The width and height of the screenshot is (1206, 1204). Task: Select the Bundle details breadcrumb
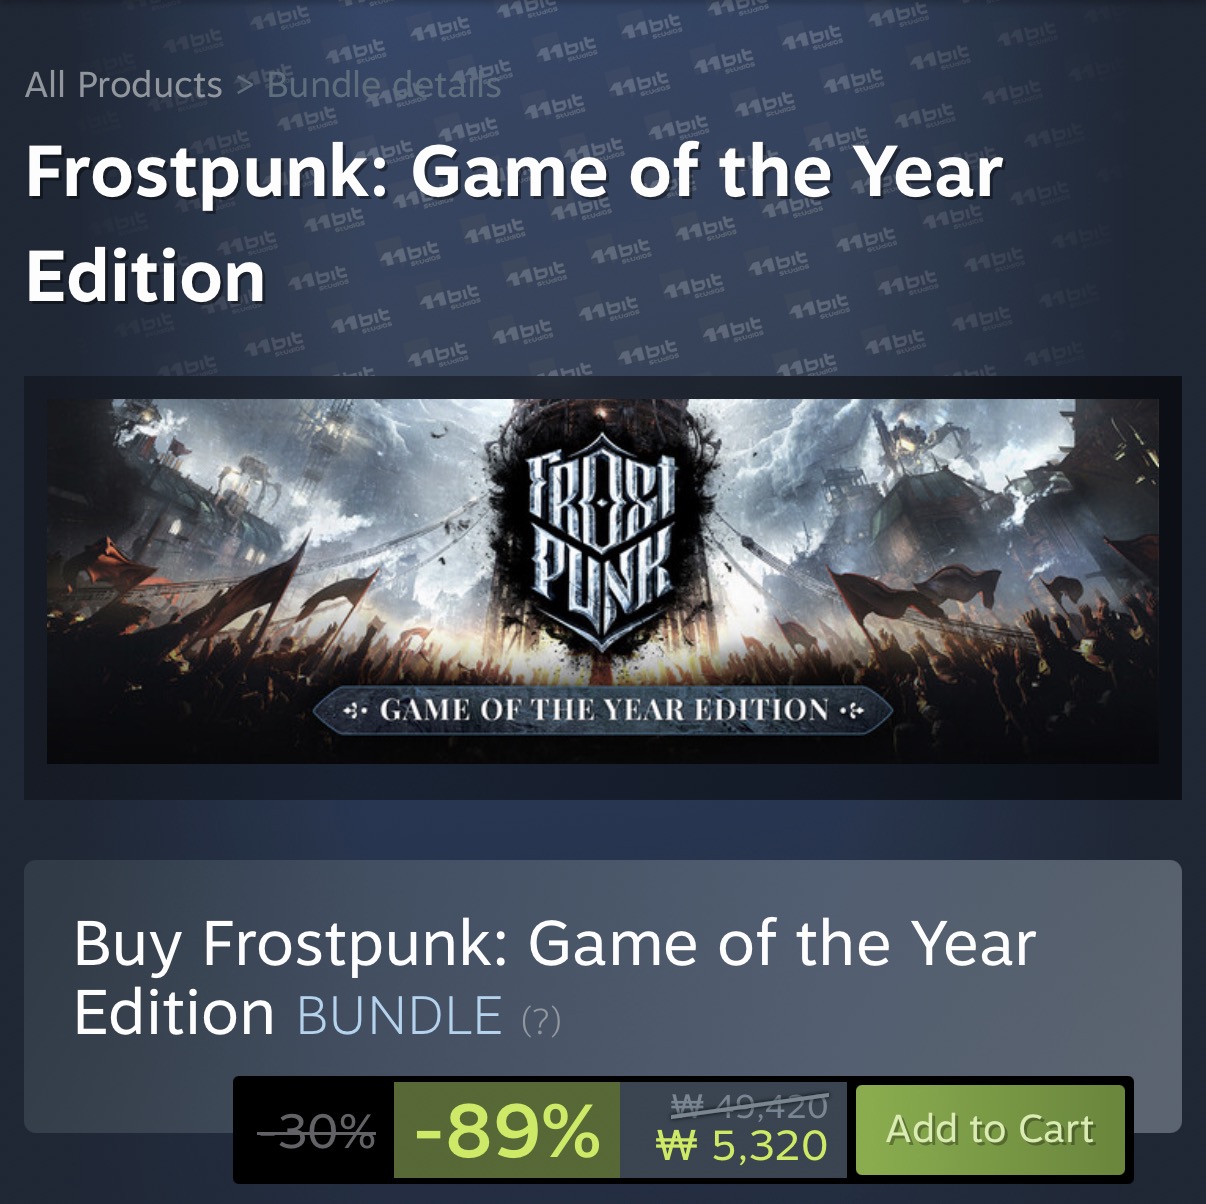[383, 86]
